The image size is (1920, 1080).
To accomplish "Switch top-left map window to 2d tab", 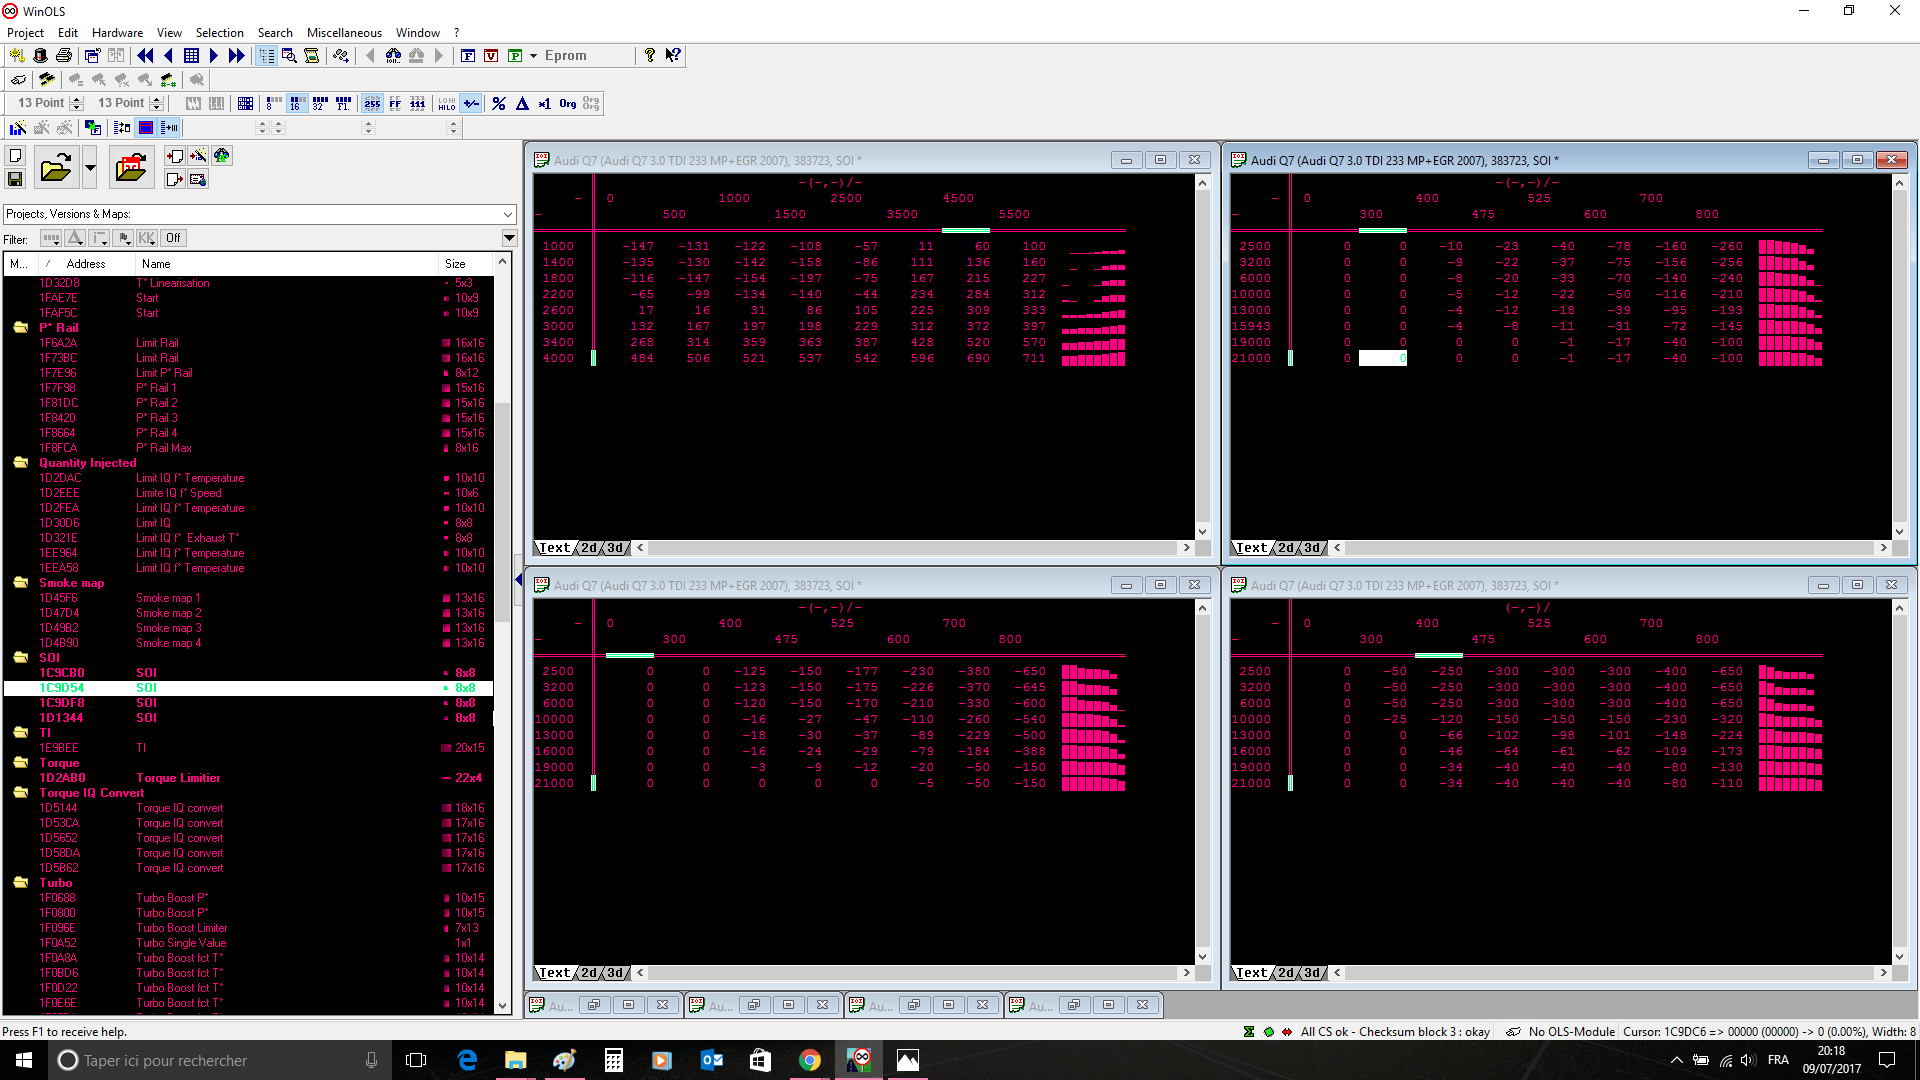I will point(589,548).
